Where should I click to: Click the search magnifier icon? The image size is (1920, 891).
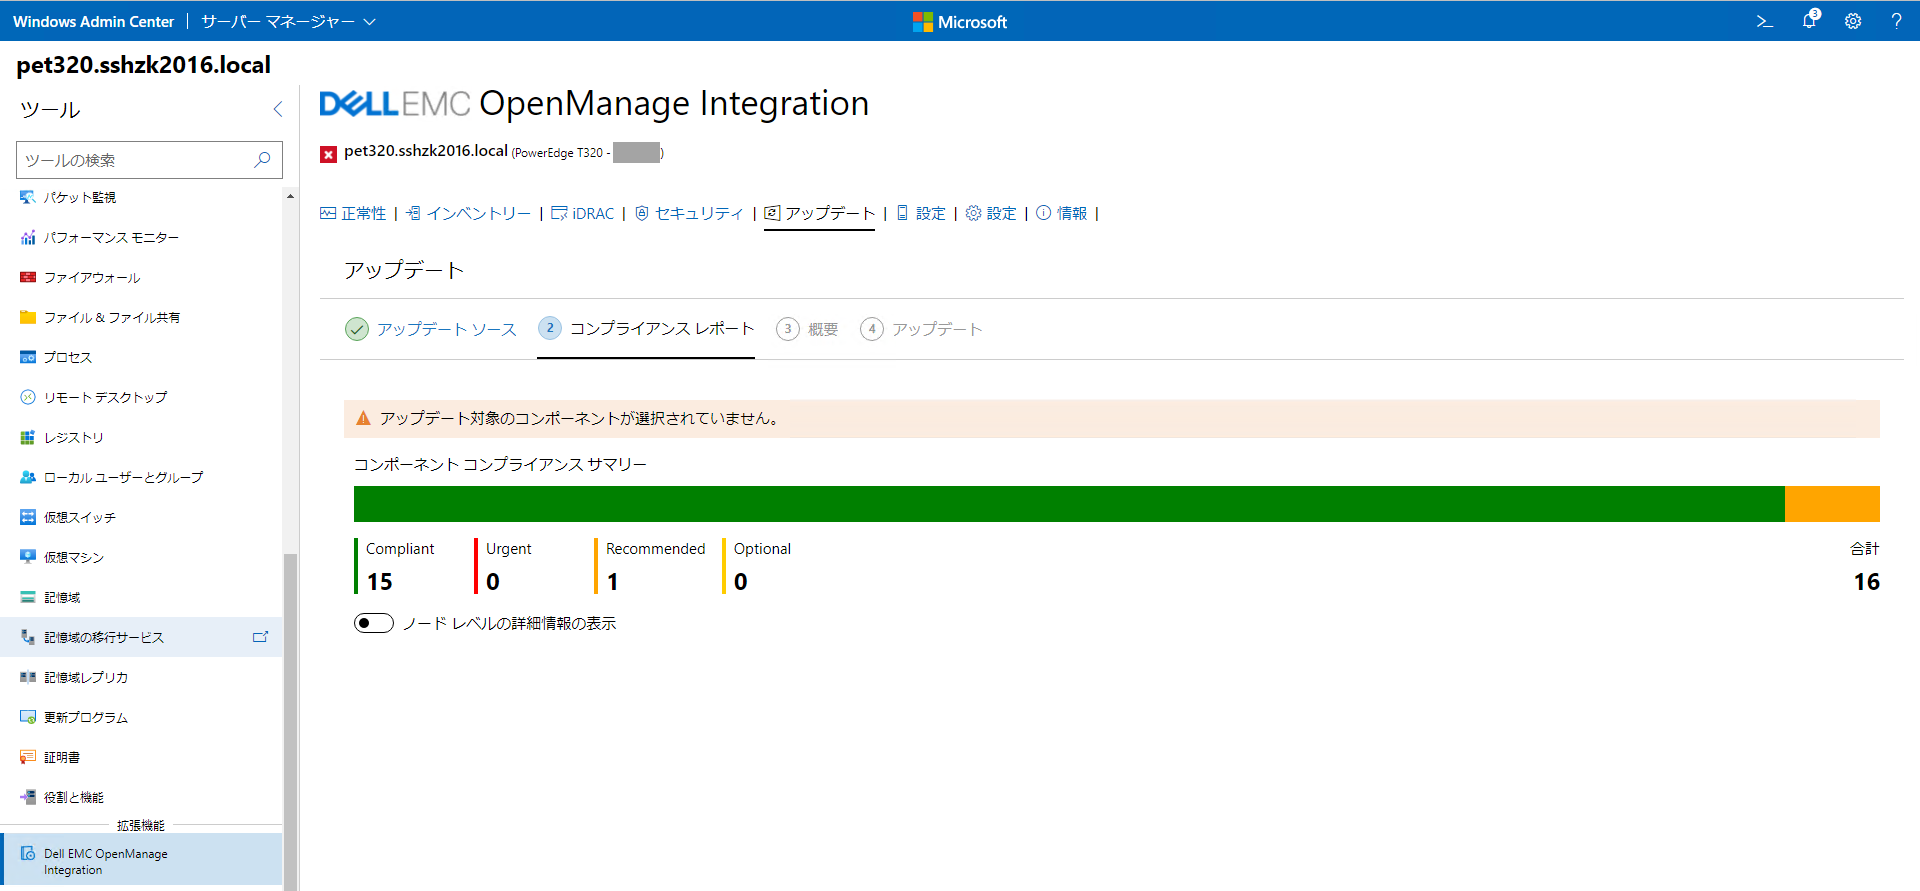(262, 160)
